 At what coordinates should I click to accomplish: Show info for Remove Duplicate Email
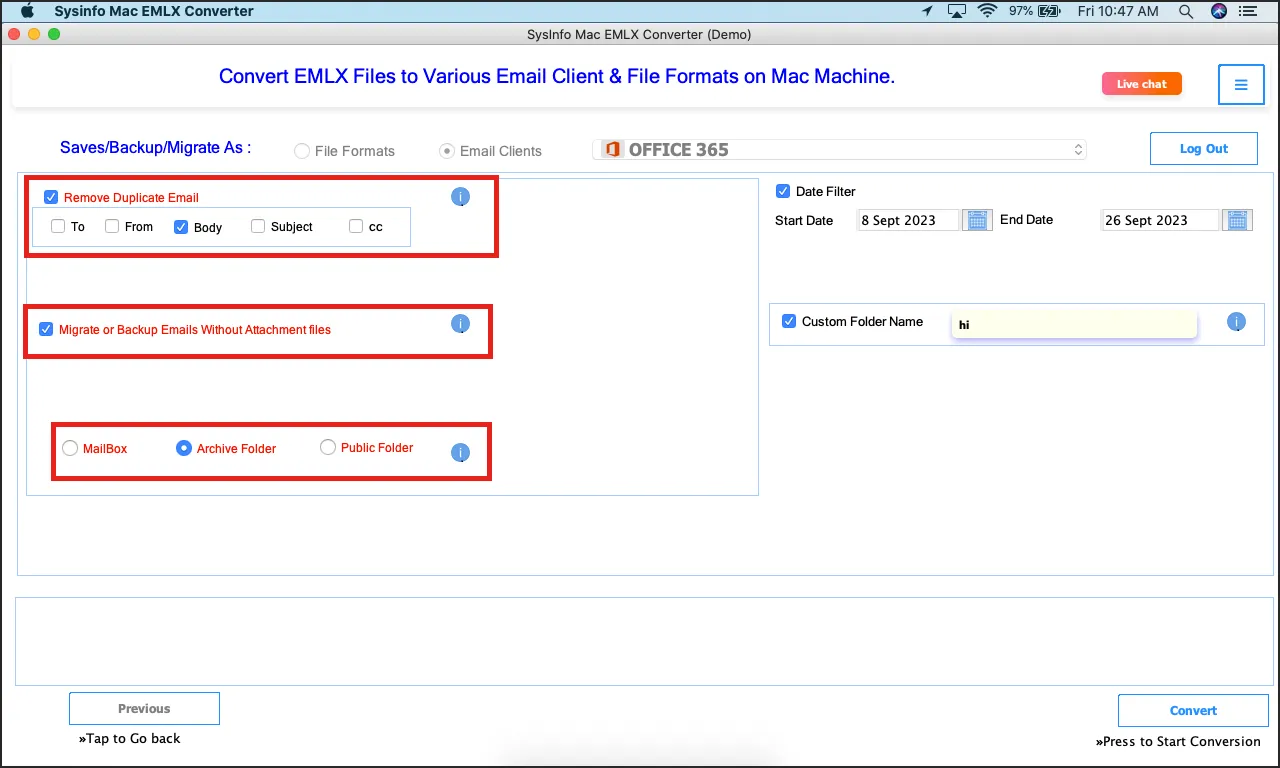pos(460,197)
